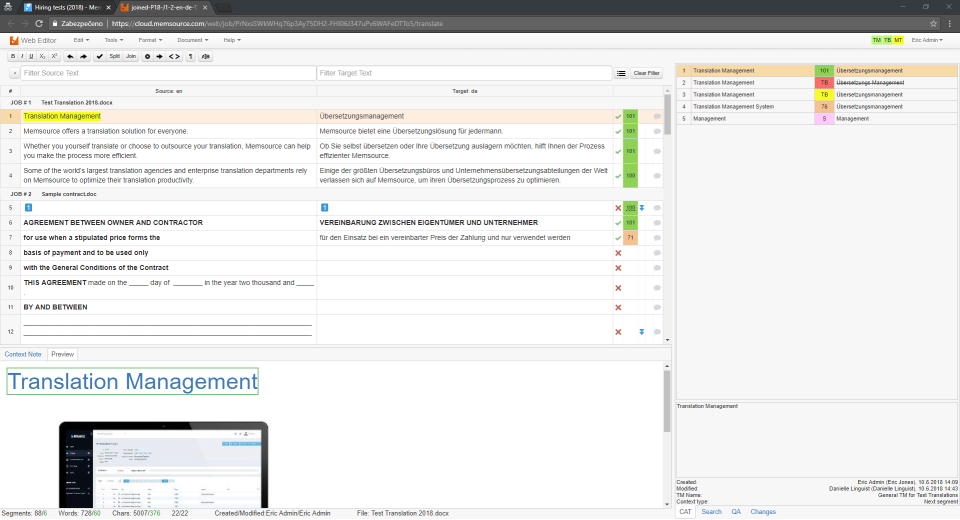Confirm the unconfirmed segment 8
960x520 pixels.
[x=618, y=253]
